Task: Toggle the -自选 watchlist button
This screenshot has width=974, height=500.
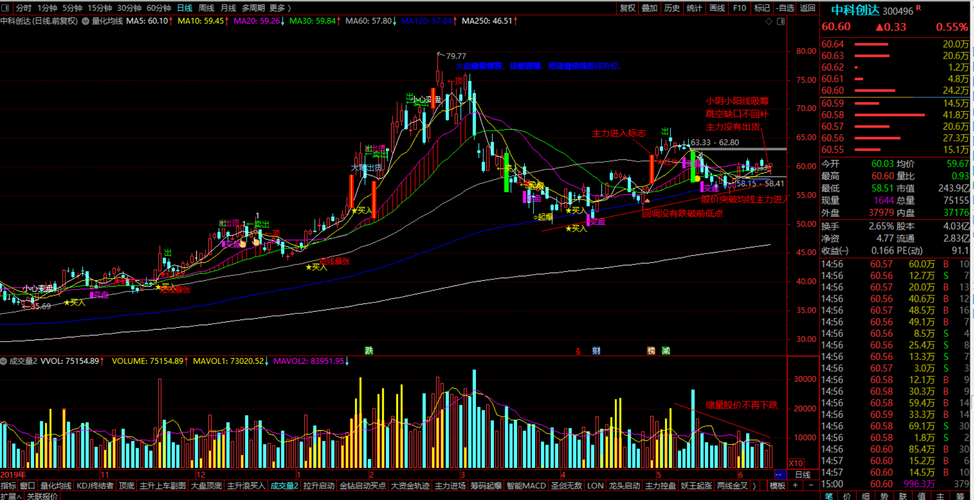Action: coord(785,8)
